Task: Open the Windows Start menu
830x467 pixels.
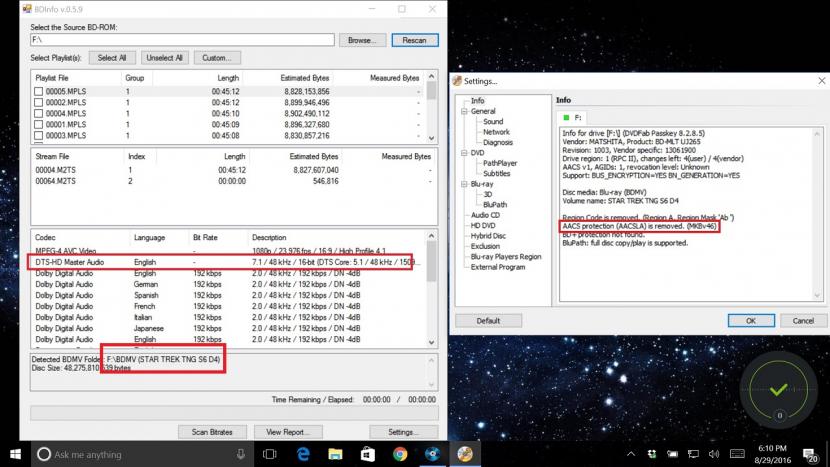Action: tap(14, 454)
